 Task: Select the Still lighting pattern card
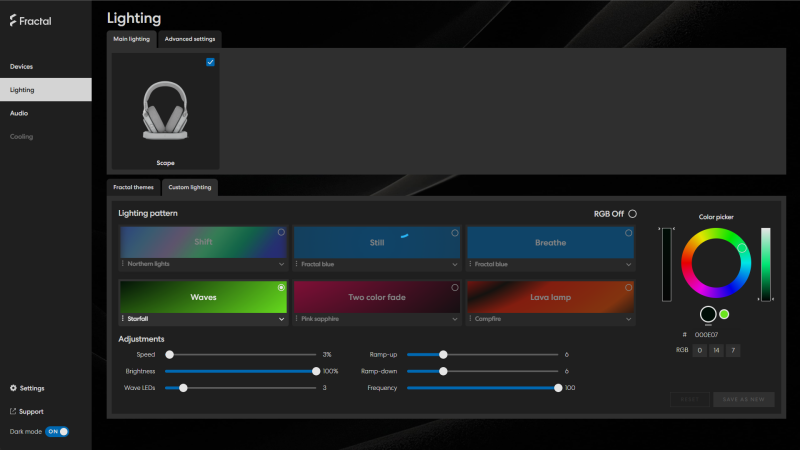[x=377, y=242]
